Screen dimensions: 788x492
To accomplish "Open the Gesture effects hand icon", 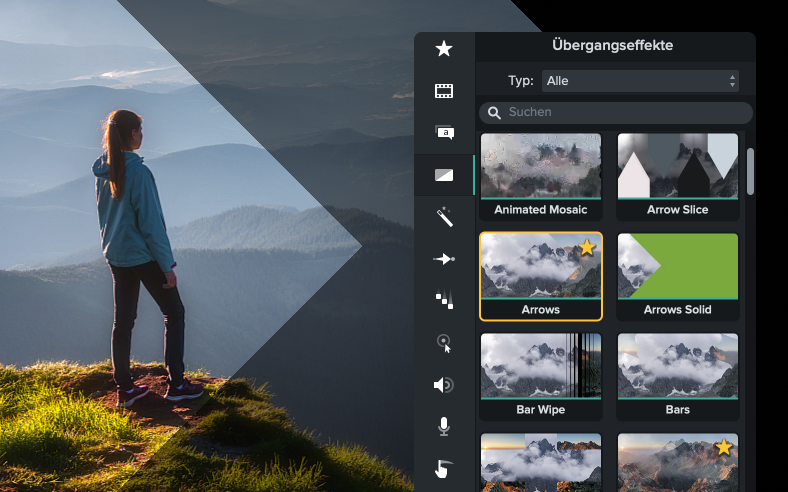I will coord(443,469).
